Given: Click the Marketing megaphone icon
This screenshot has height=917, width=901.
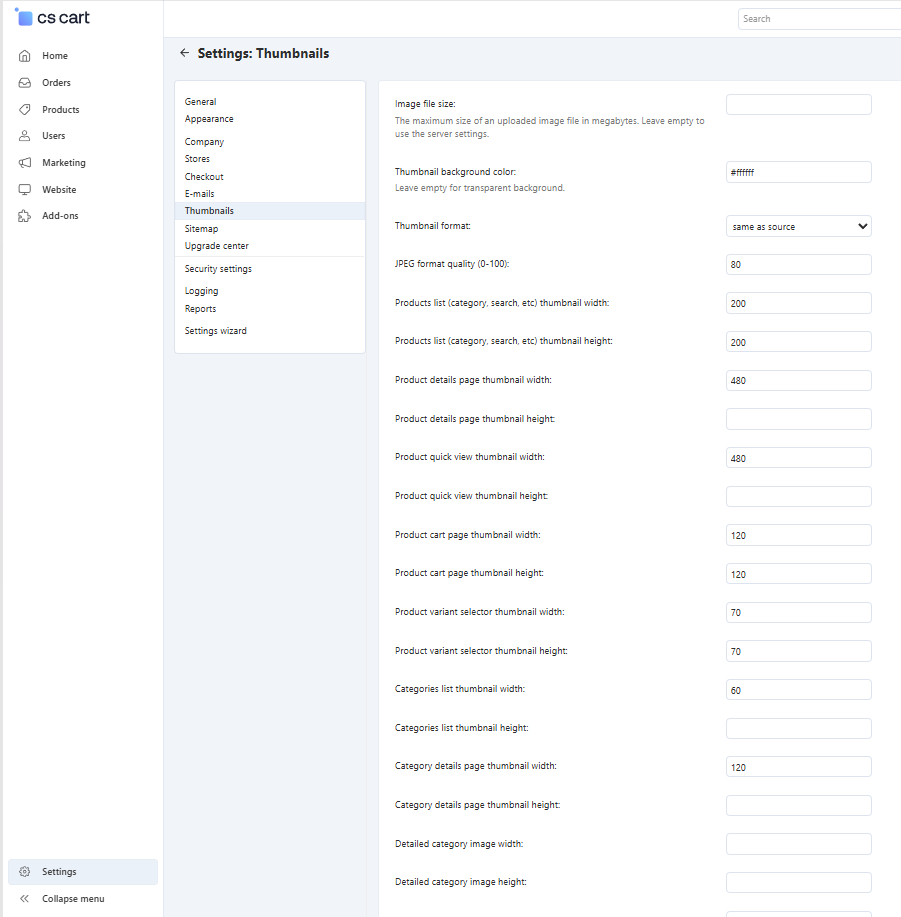Looking at the screenshot, I should coord(25,163).
